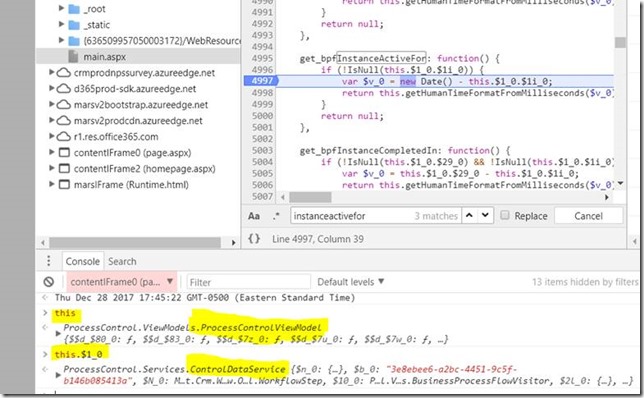The height and width of the screenshot is (398, 644).
Task: Enable the Replace checkbox
Action: pos(505,215)
